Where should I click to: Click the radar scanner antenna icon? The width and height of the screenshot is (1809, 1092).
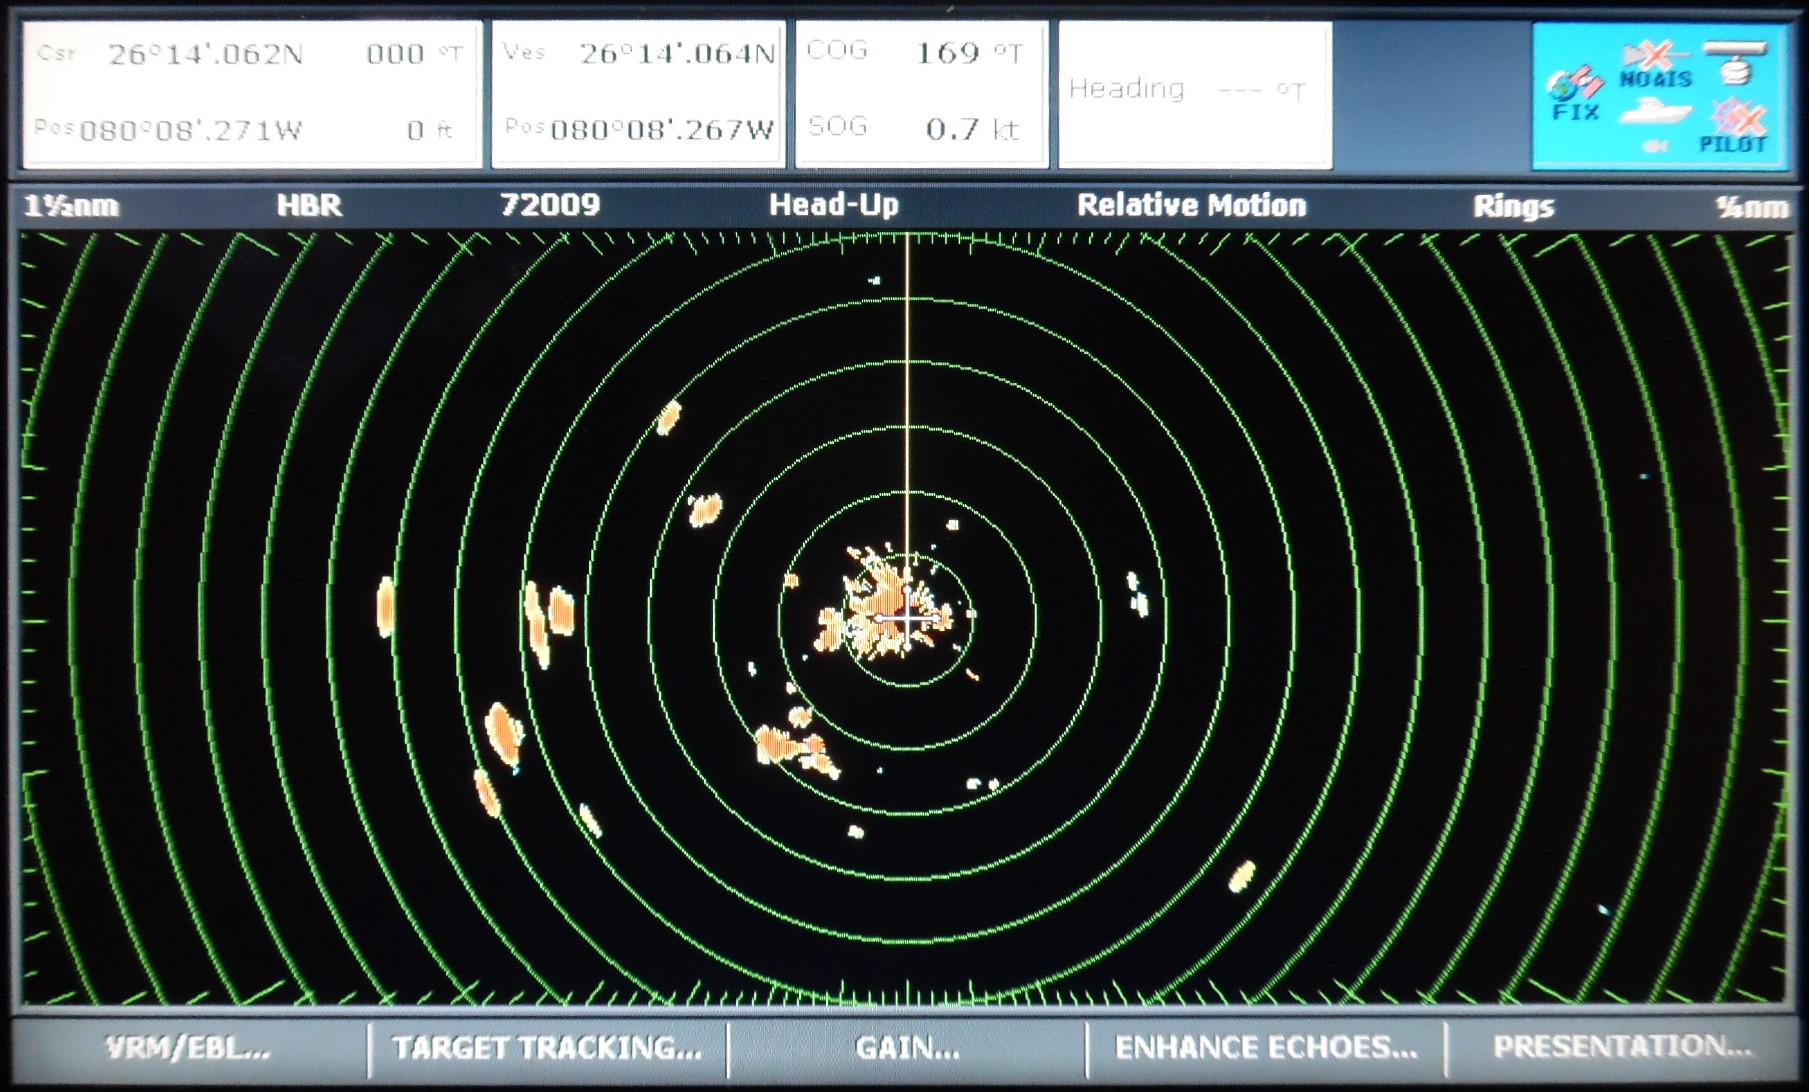click(1736, 61)
